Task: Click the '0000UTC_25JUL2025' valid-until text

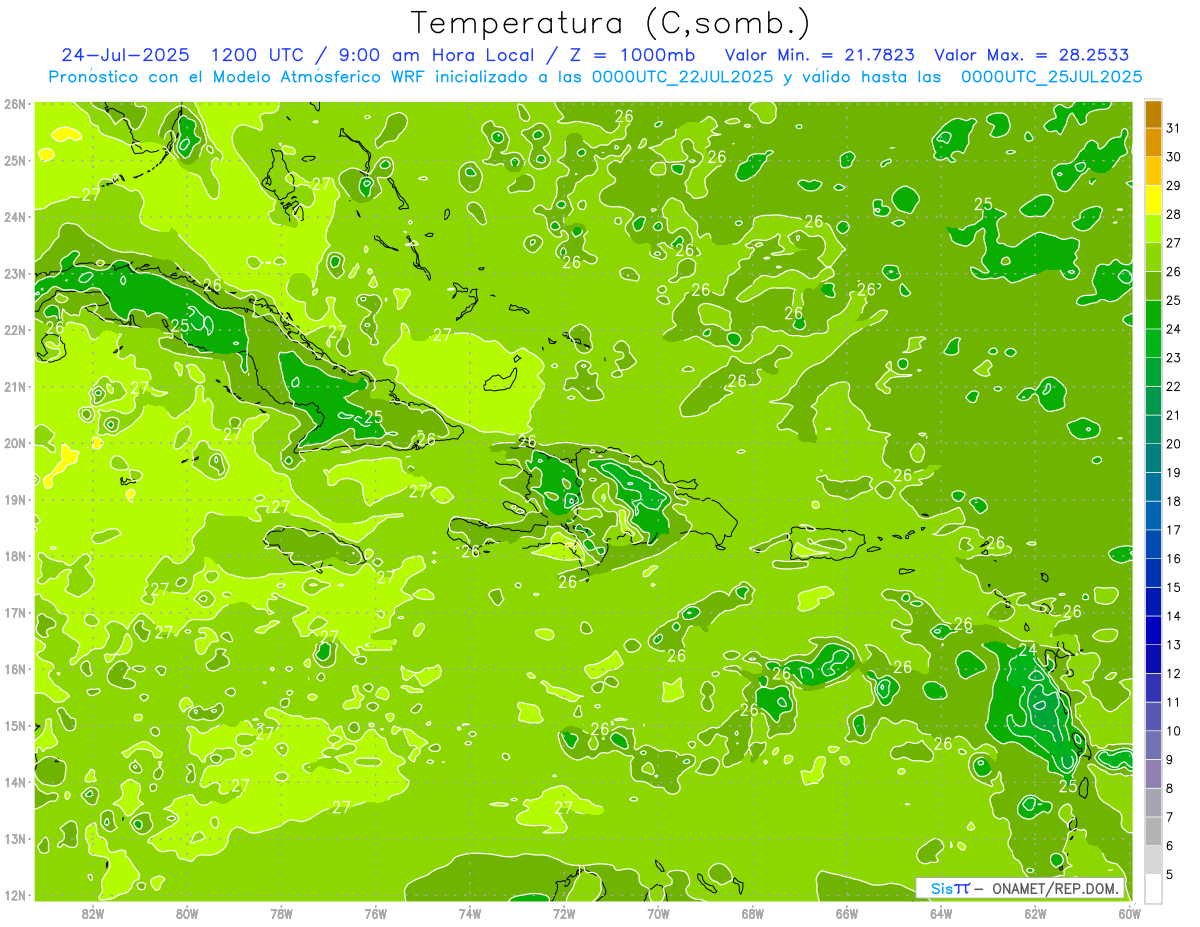Action: [x=1051, y=76]
